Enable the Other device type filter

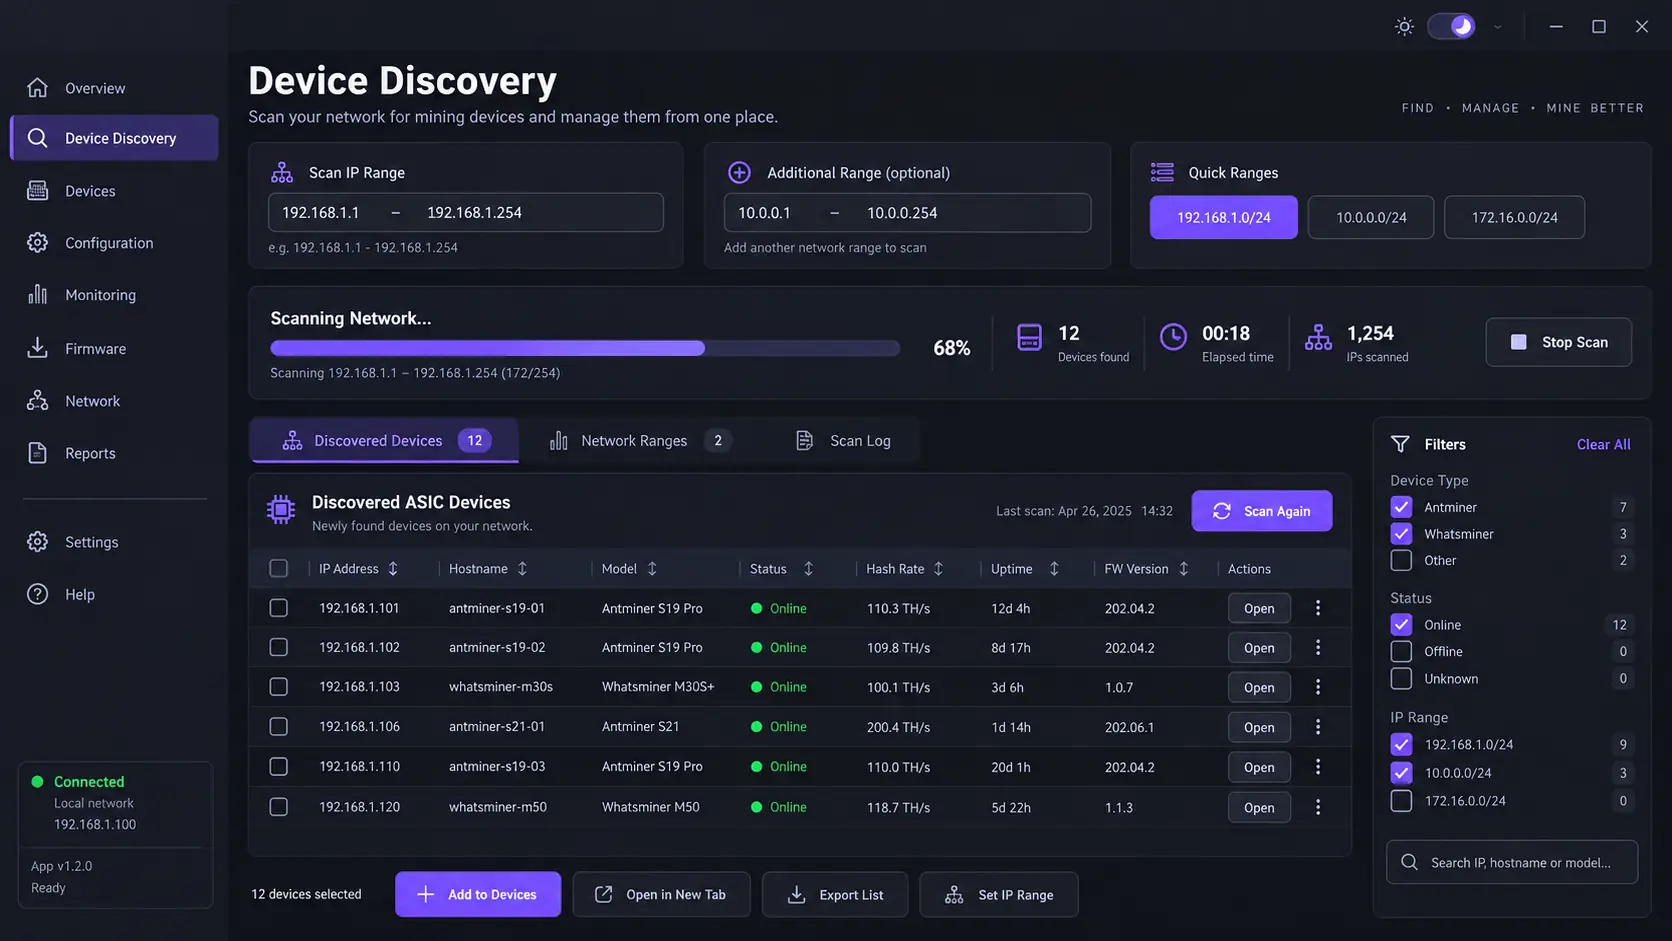pyautogui.click(x=1401, y=560)
